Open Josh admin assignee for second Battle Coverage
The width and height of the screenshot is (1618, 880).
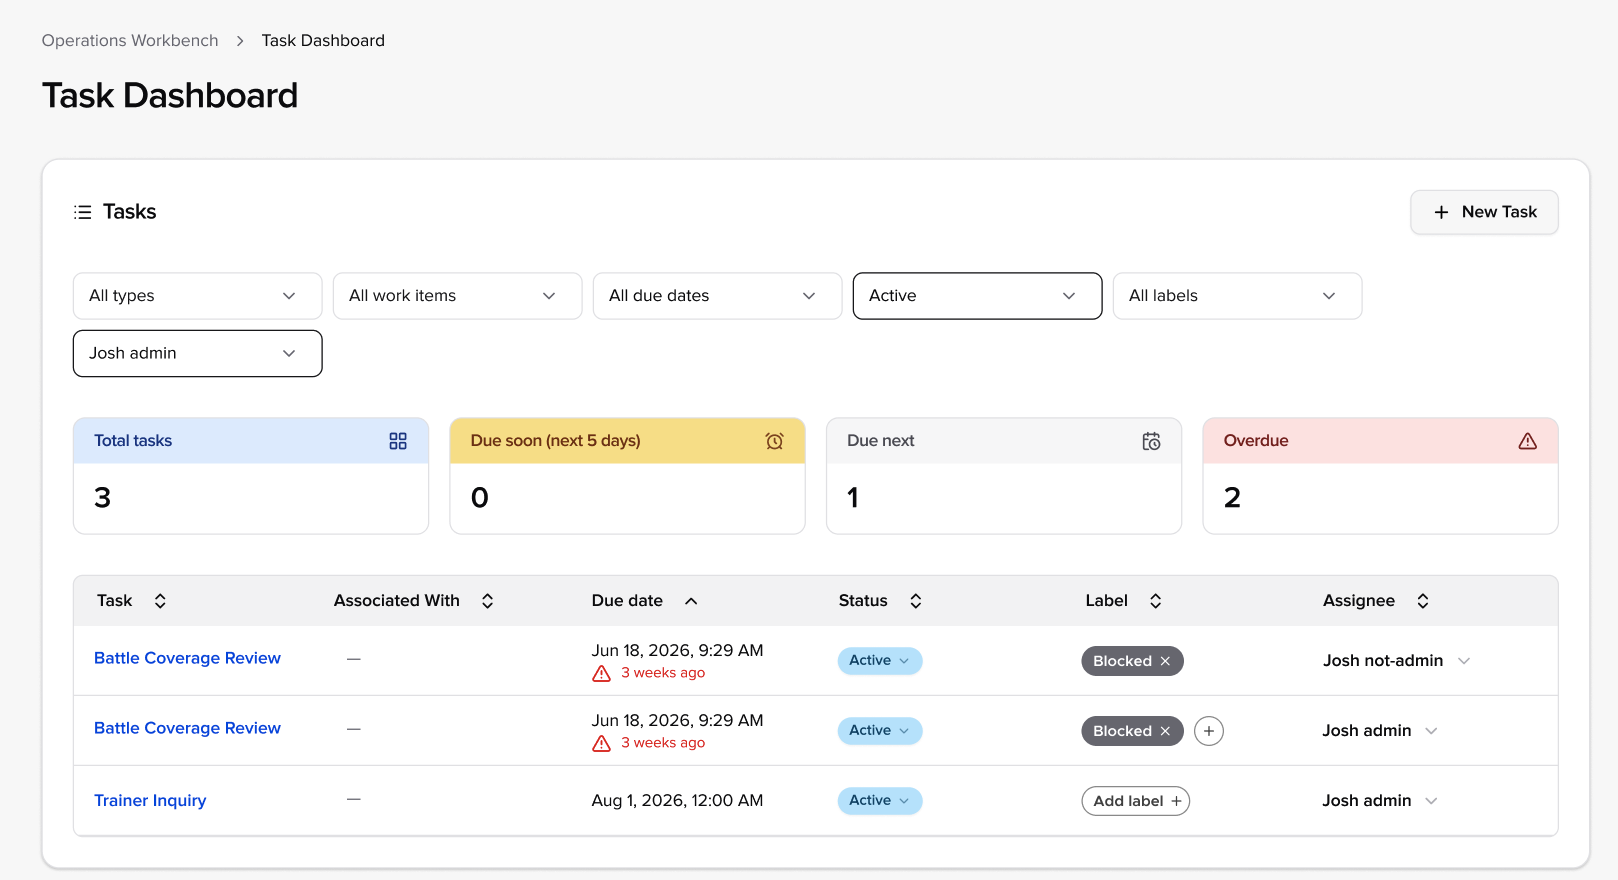1381,731
